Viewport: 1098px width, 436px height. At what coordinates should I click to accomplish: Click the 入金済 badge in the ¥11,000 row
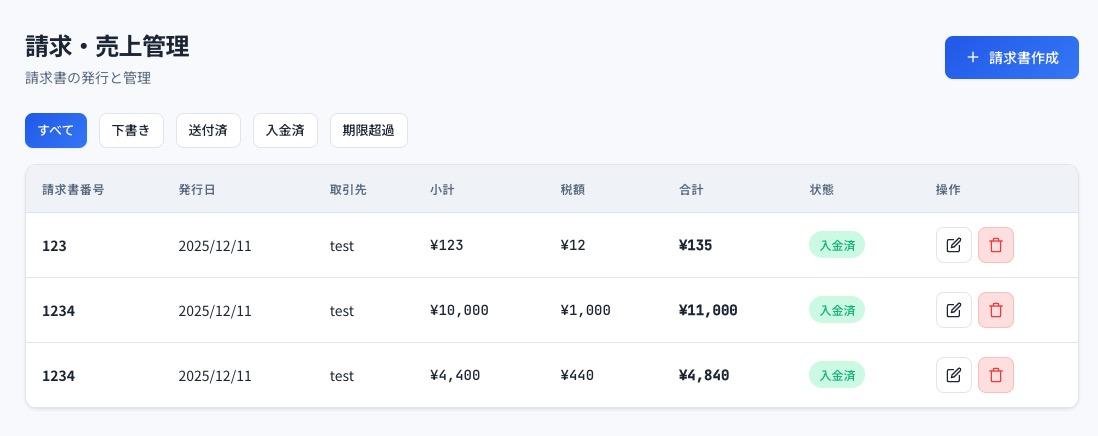tap(836, 310)
